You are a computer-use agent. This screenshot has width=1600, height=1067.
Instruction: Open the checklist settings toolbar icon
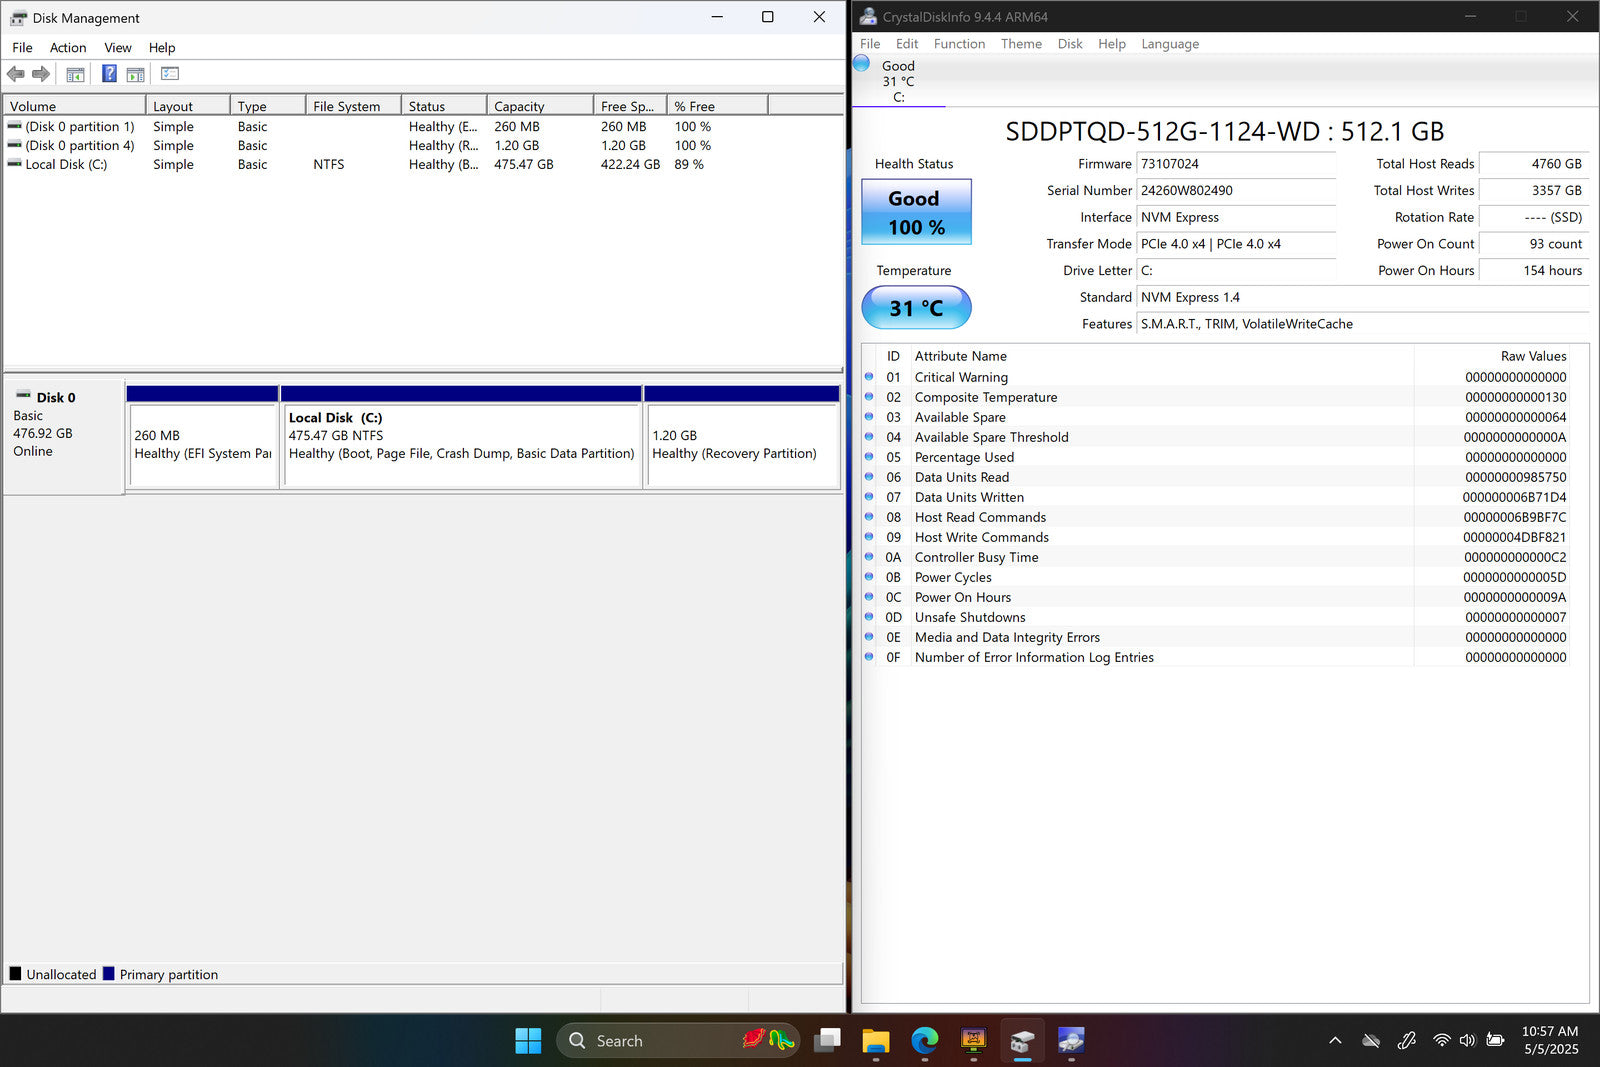170,74
